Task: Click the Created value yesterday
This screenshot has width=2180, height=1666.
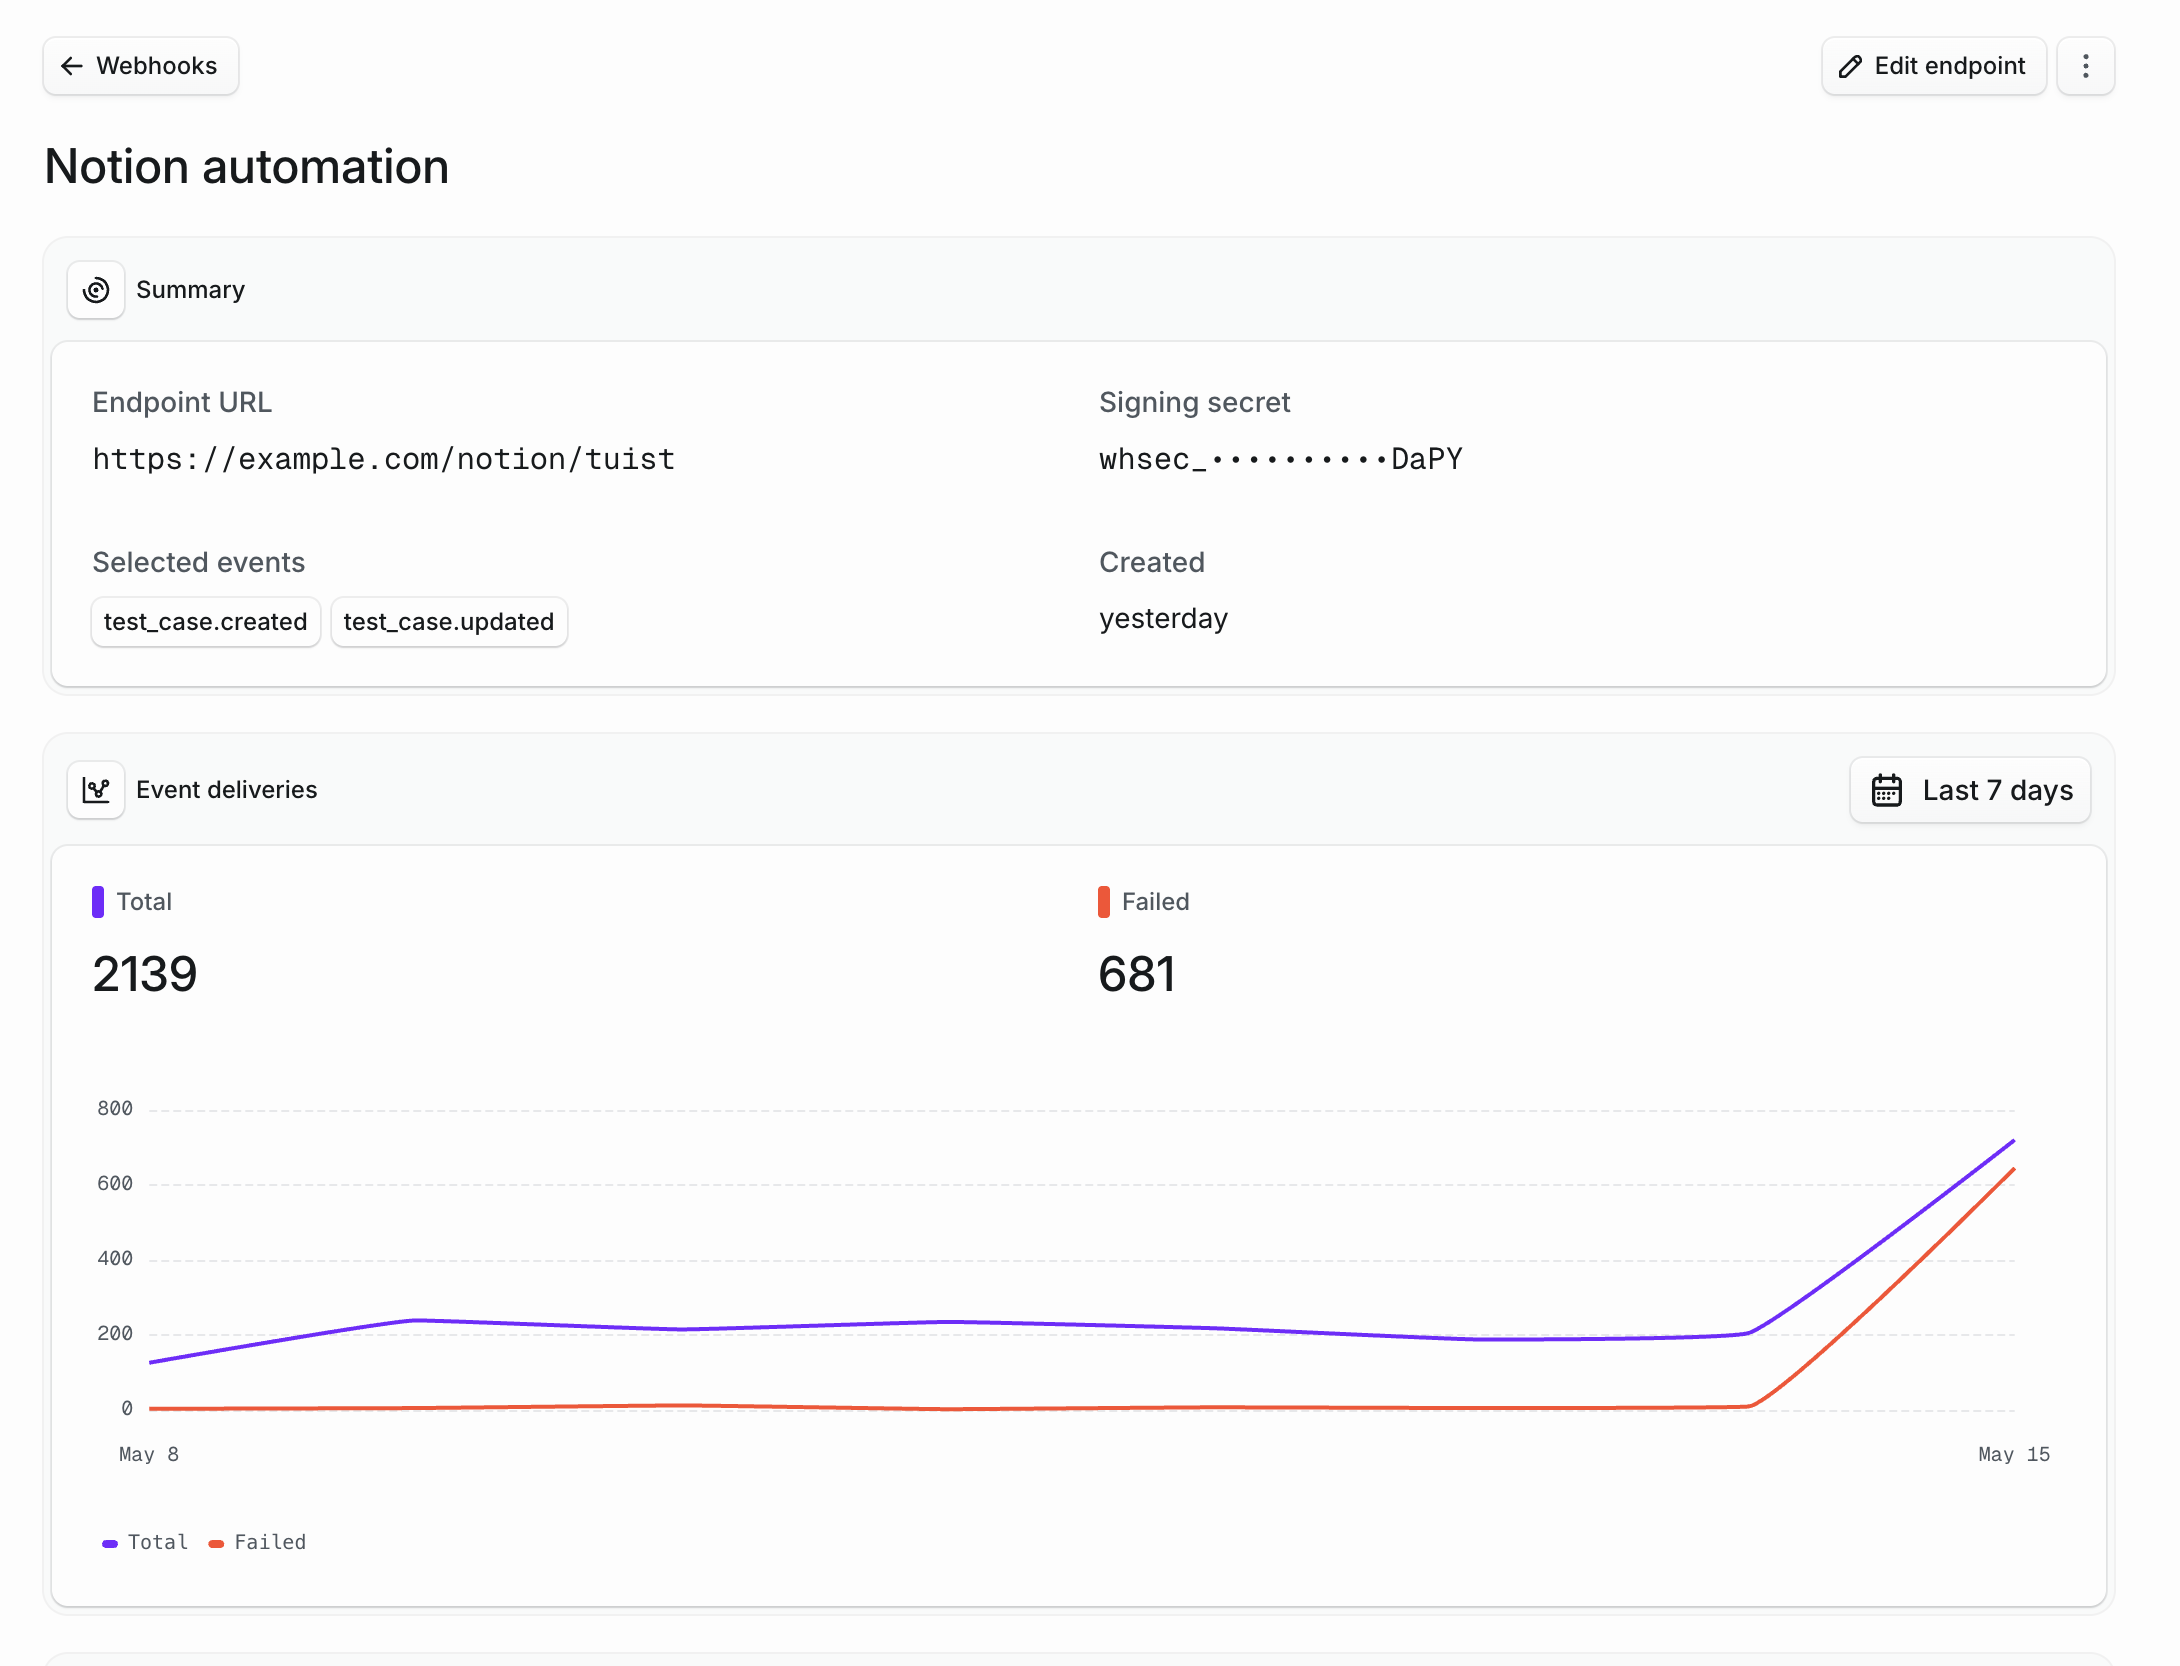Action: click(x=1163, y=619)
